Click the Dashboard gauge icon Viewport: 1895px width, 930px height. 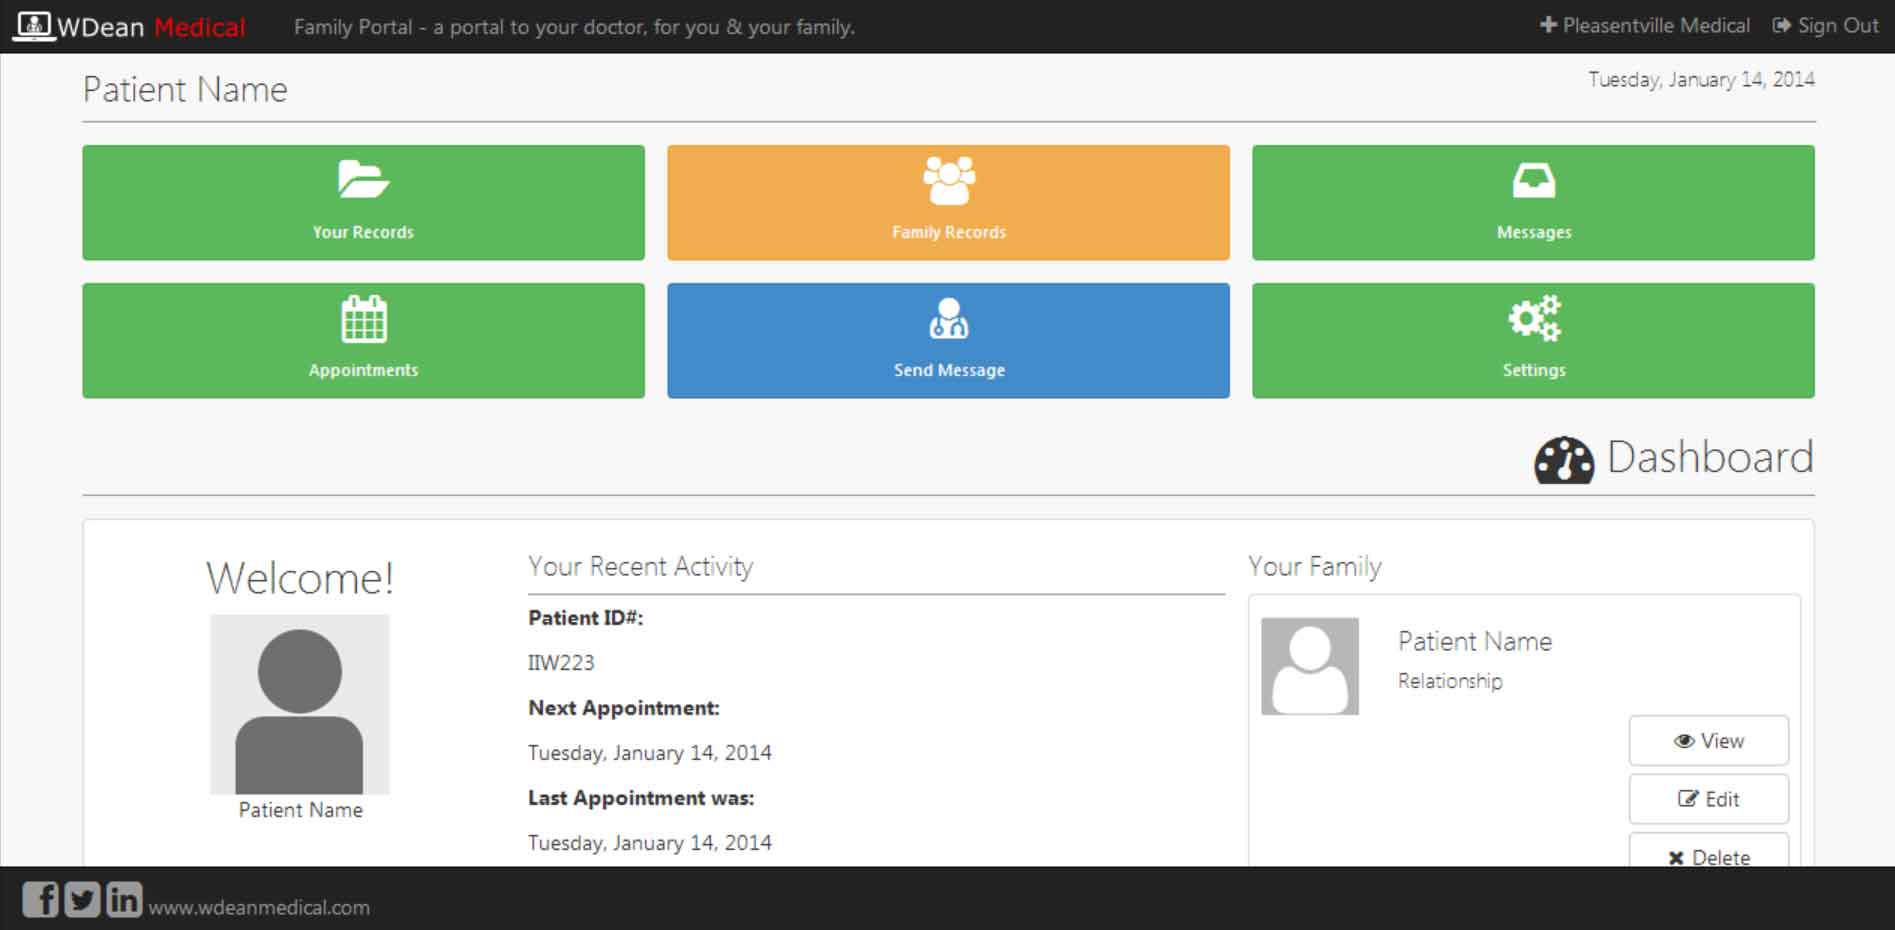pos(1564,460)
